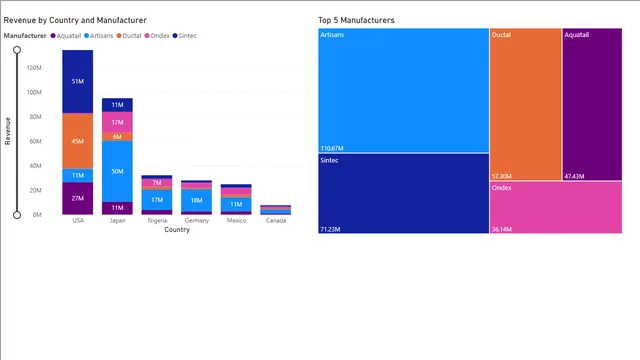Viewport: 640px width, 360px height.
Task: Click the Japan Artisans 50M bar segment
Action: coord(117,171)
